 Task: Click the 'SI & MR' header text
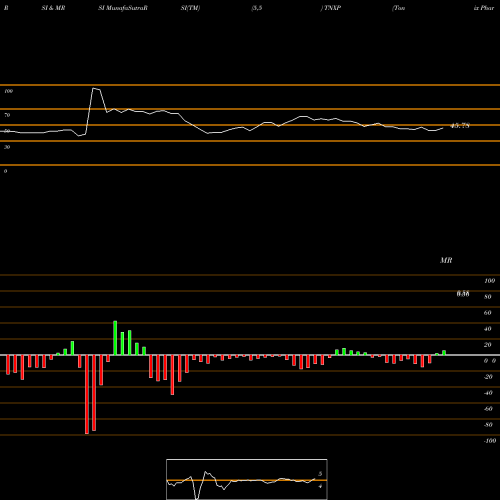pos(53,8)
